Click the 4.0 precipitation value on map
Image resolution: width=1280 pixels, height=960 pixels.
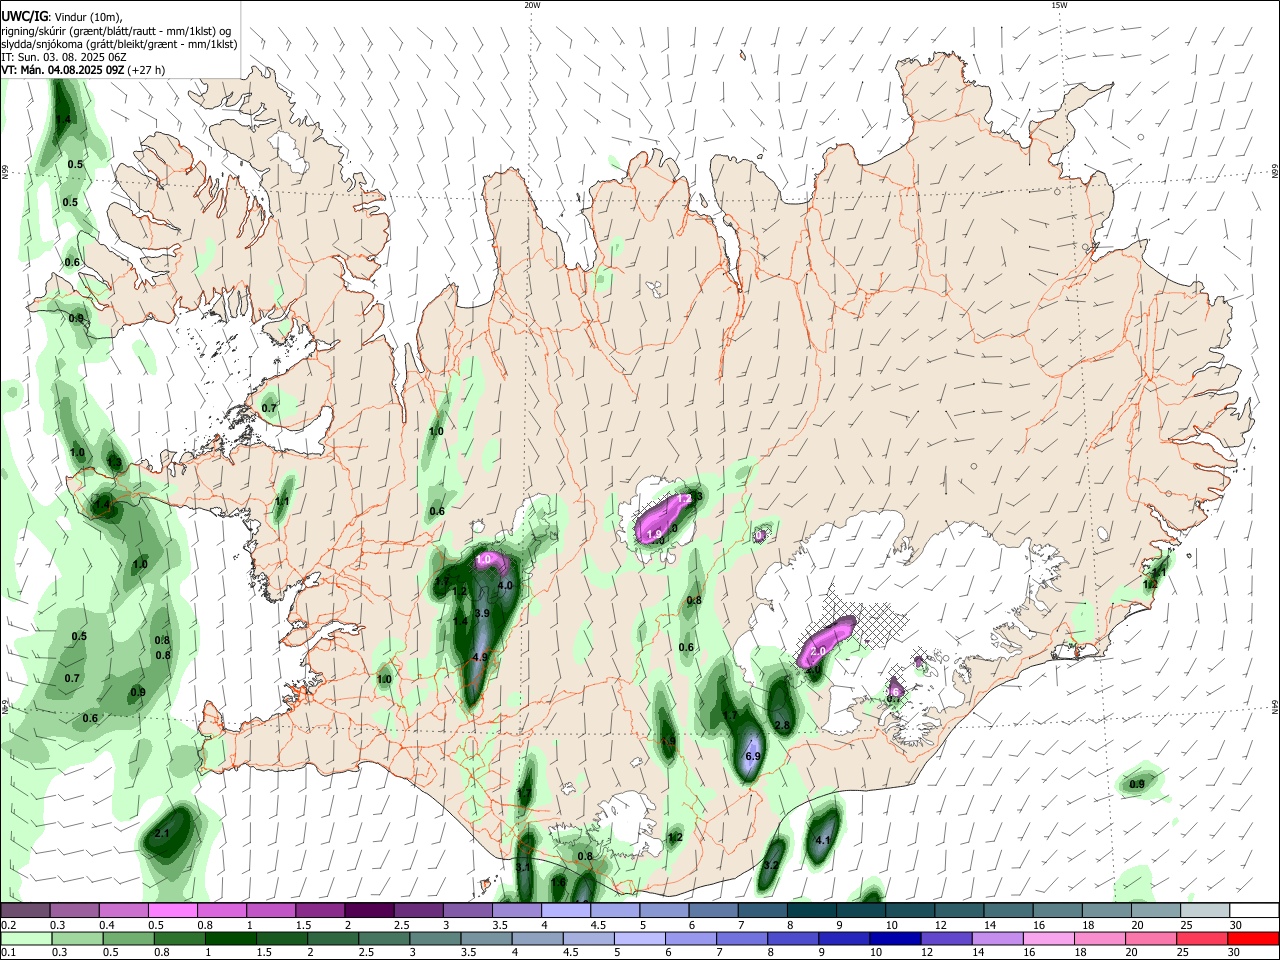tap(505, 585)
